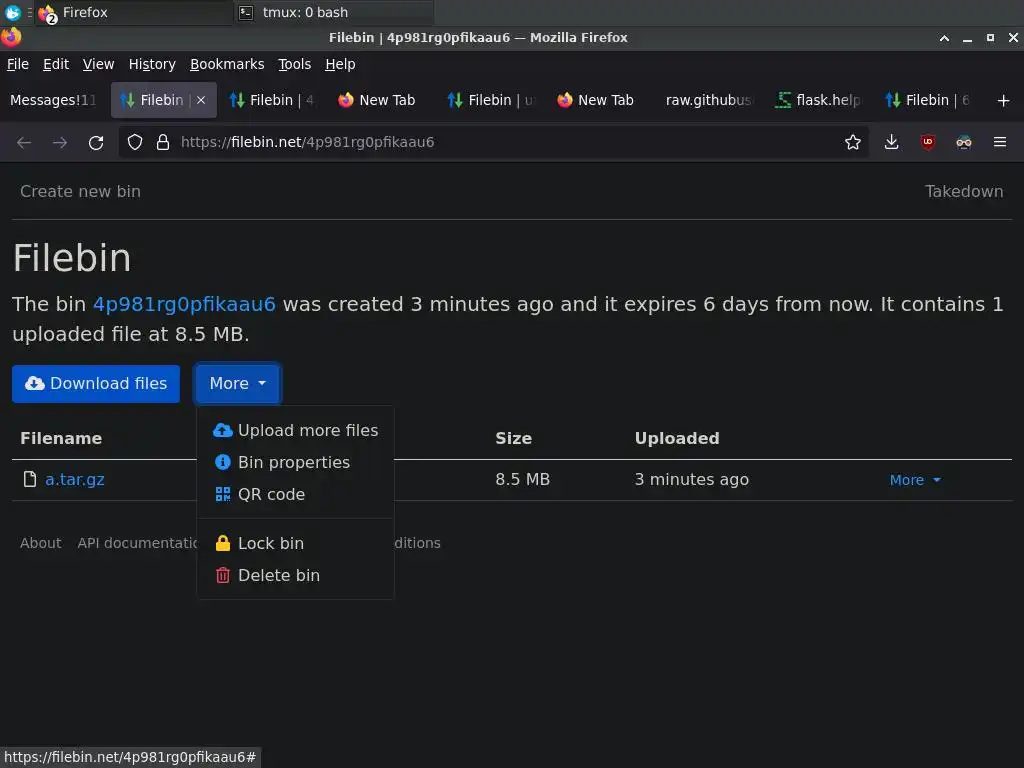Image resolution: width=1024 pixels, height=768 pixels.
Task: Bookmark this page with the star icon
Action: click(x=852, y=142)
